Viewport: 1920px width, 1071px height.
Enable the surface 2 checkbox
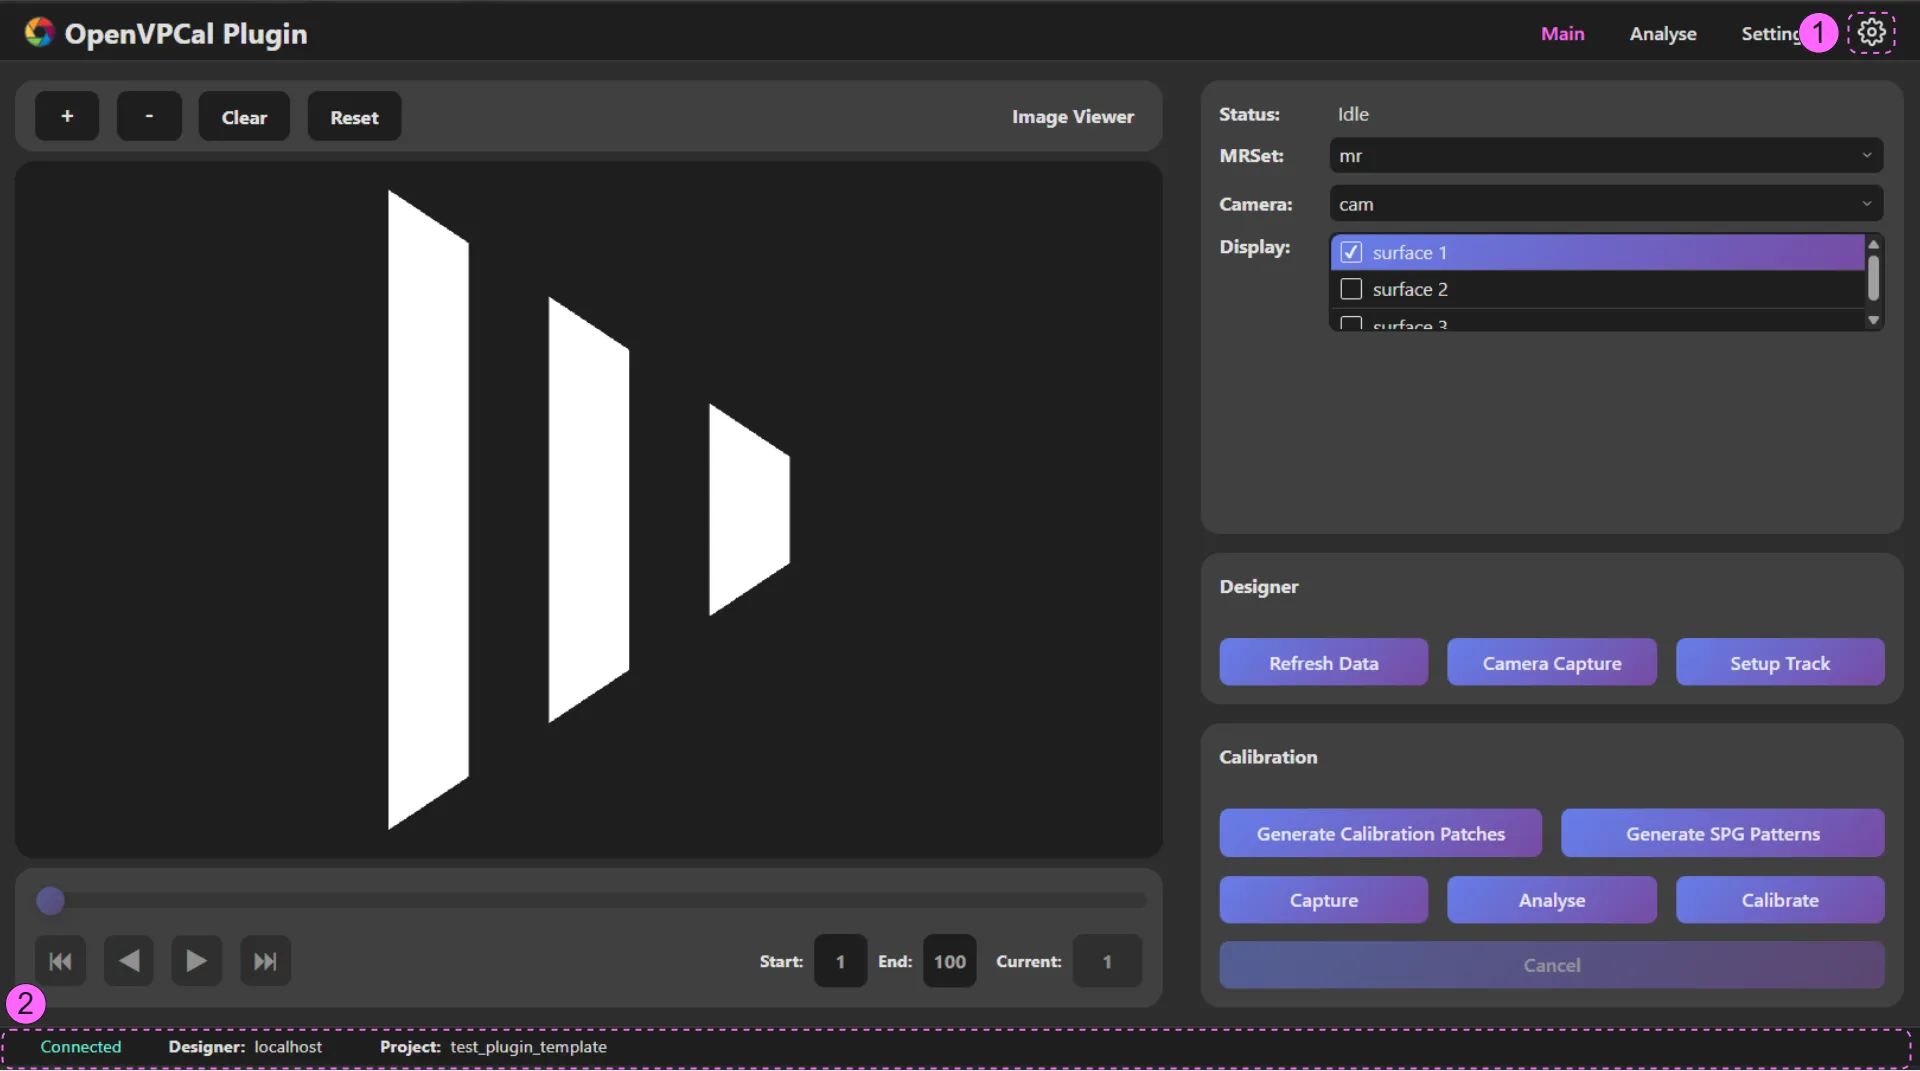[x=1351, y=289]
